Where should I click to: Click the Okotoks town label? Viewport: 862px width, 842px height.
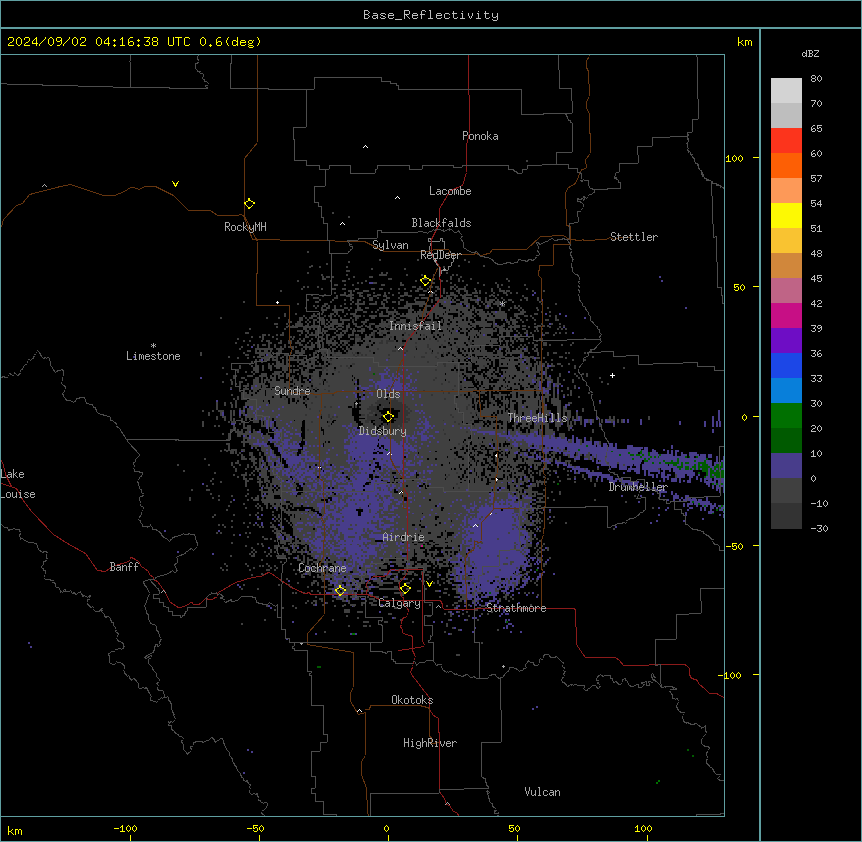pyautogui.click(x=412, y=700)
